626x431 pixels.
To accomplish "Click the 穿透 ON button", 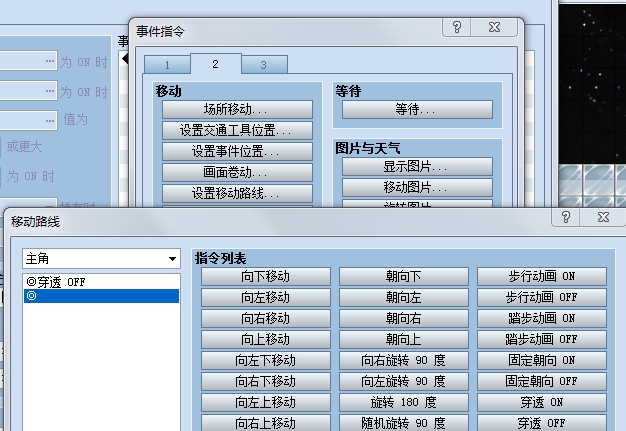I will coord(542,402).
